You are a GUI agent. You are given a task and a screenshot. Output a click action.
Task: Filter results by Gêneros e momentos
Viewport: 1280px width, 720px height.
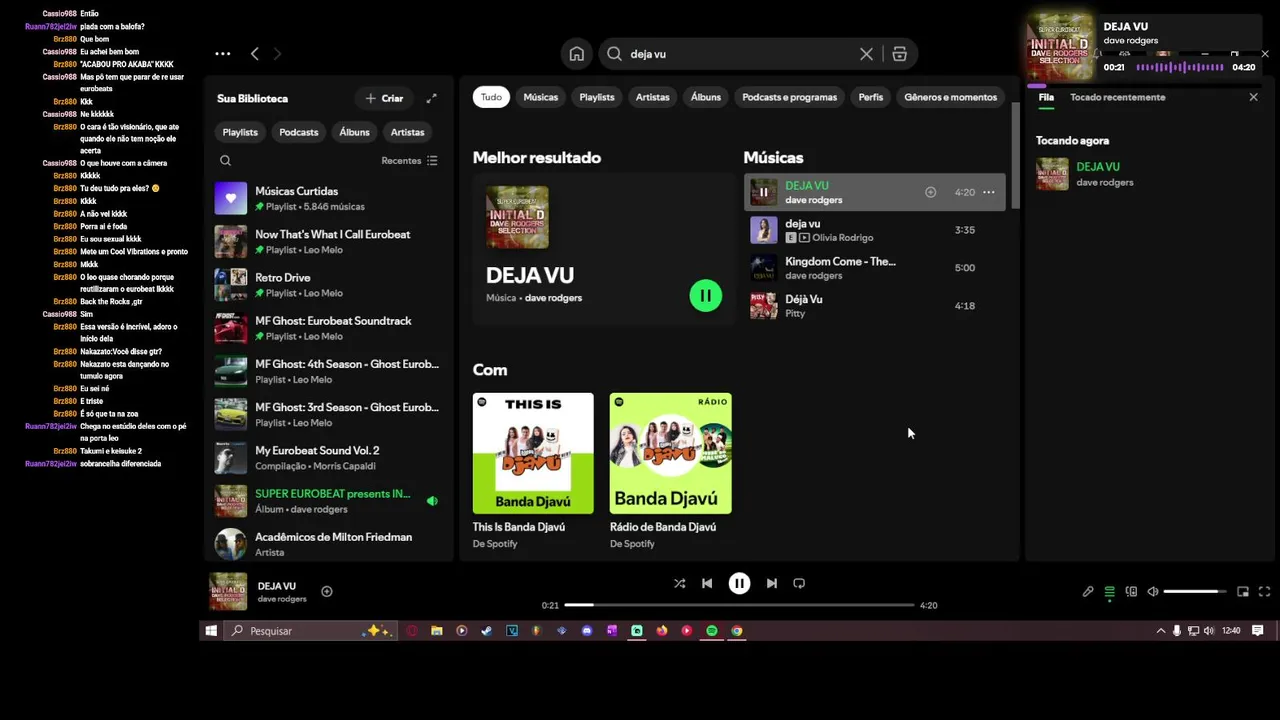(951, 97)
